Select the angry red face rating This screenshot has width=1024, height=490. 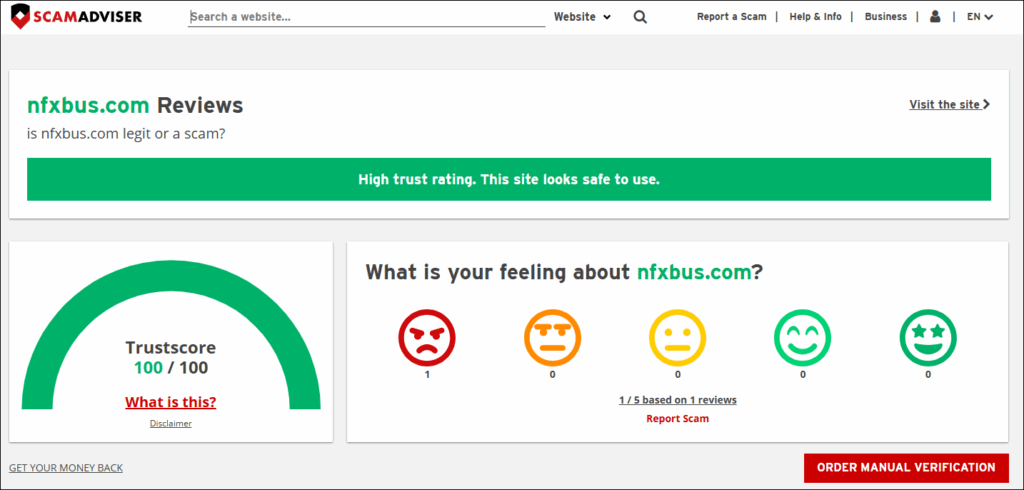click(427, 337)
